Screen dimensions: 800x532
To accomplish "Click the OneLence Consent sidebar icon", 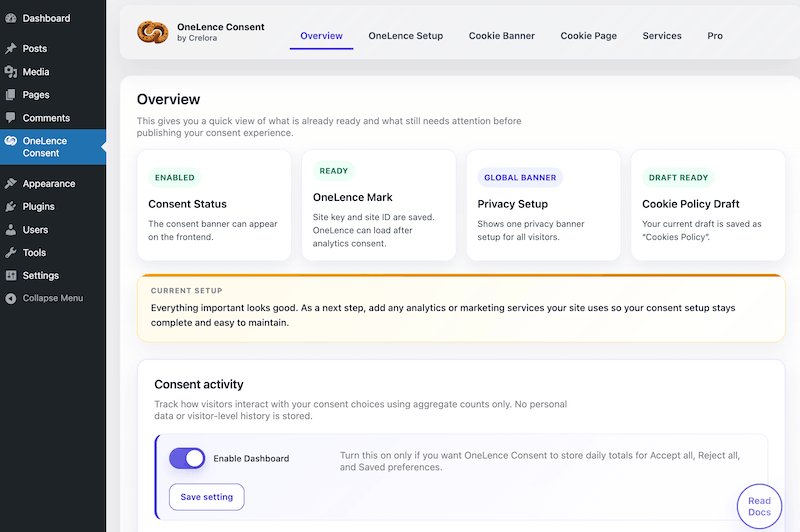I will pyautogui.click(x=11, y=141).
